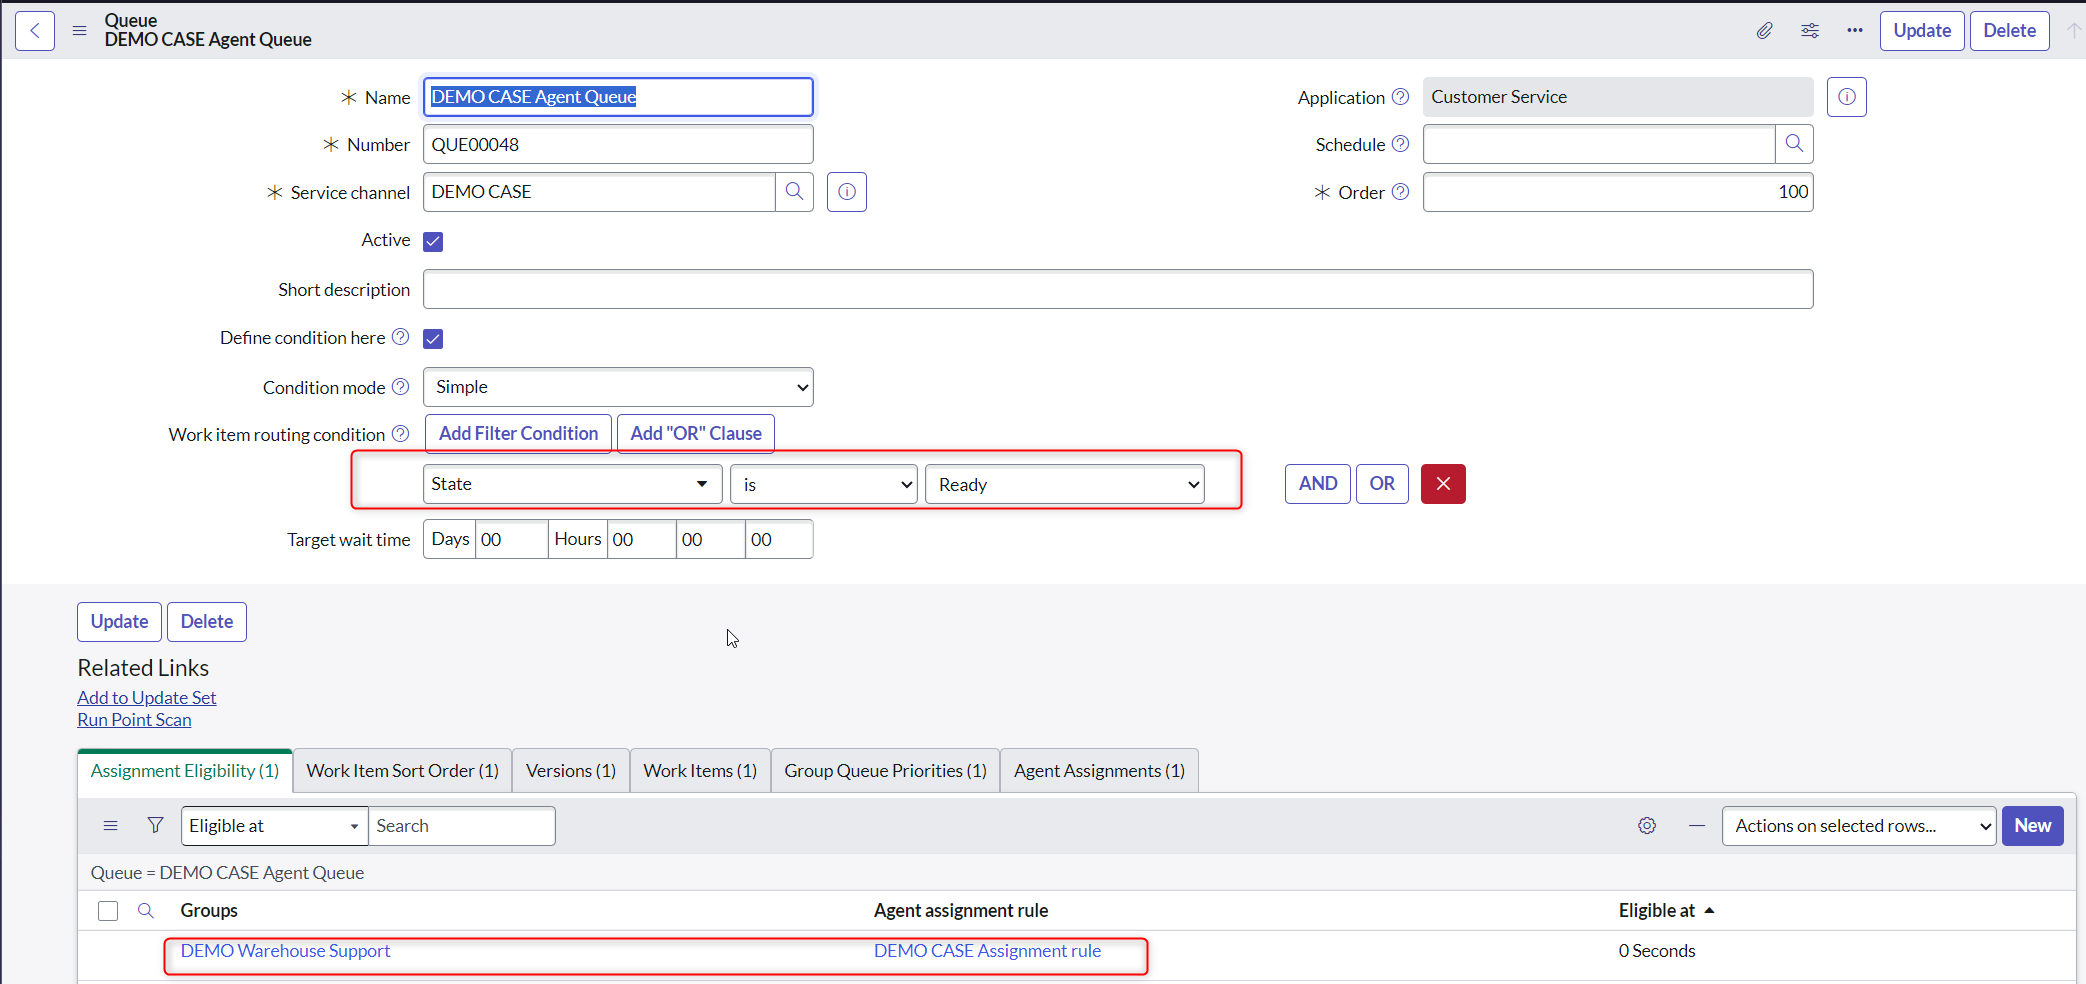Click the Add Filter Condition button

click(519, 434)
